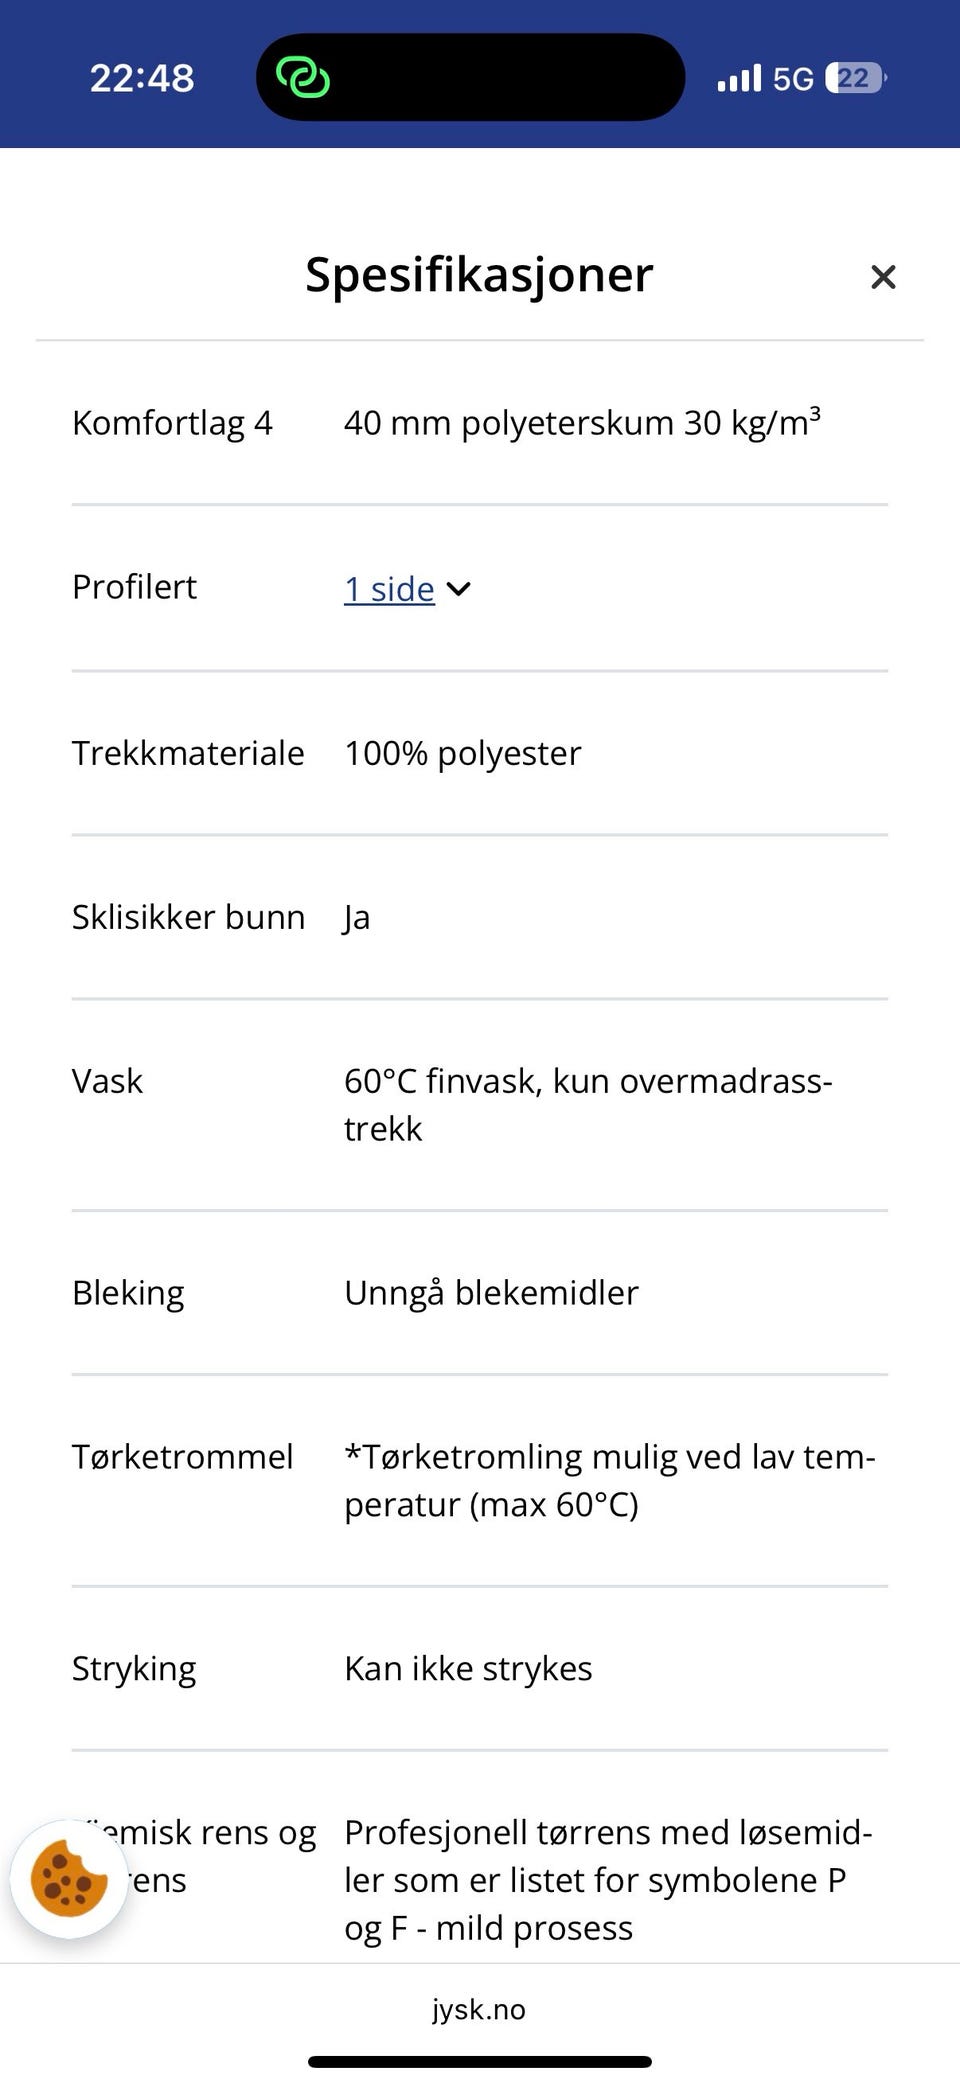Tap the Ja value for Sklisikker bunn
The image size is (960, 2087).
356,916
